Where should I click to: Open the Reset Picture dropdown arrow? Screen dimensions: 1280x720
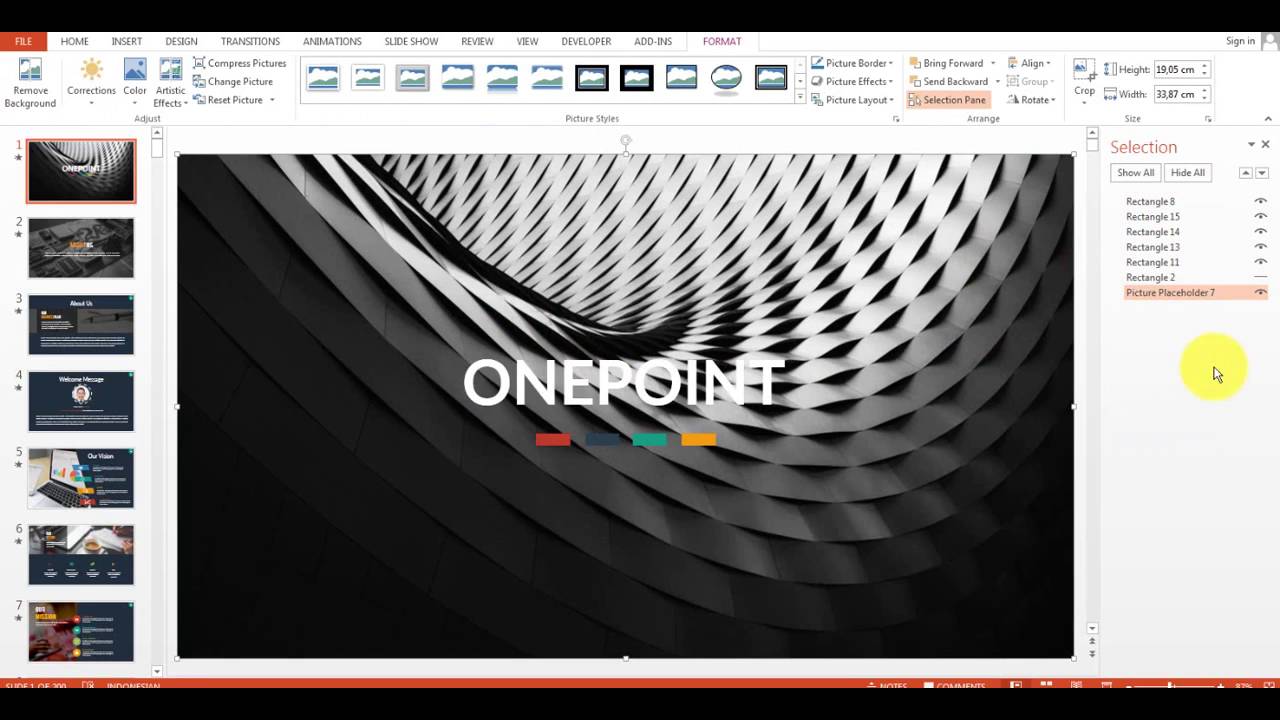click(x=272, y=100)
